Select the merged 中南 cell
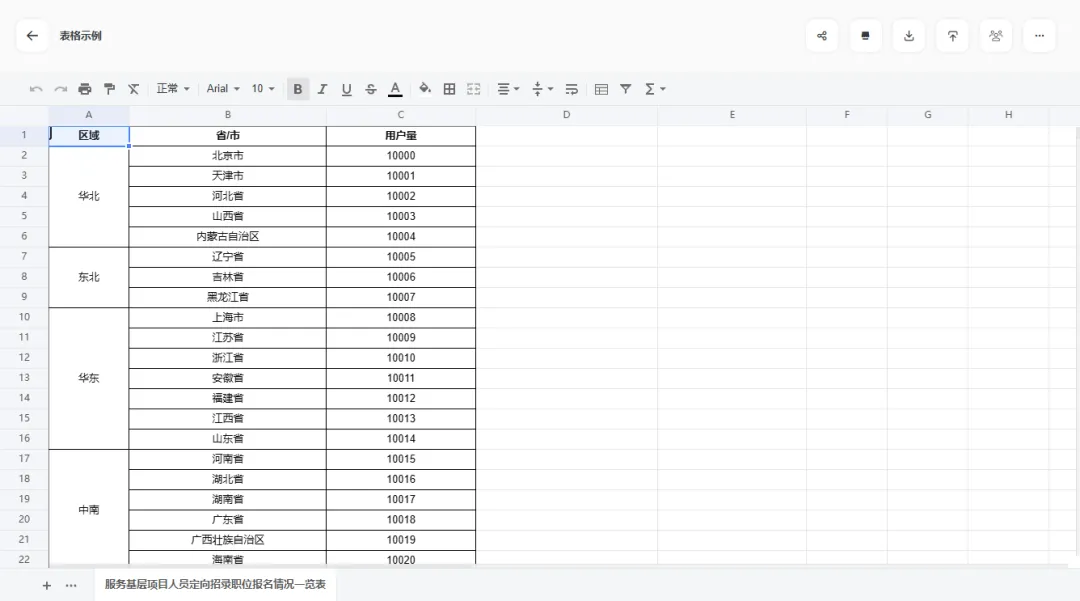The image size is (1080, 601). click(89, 509)
